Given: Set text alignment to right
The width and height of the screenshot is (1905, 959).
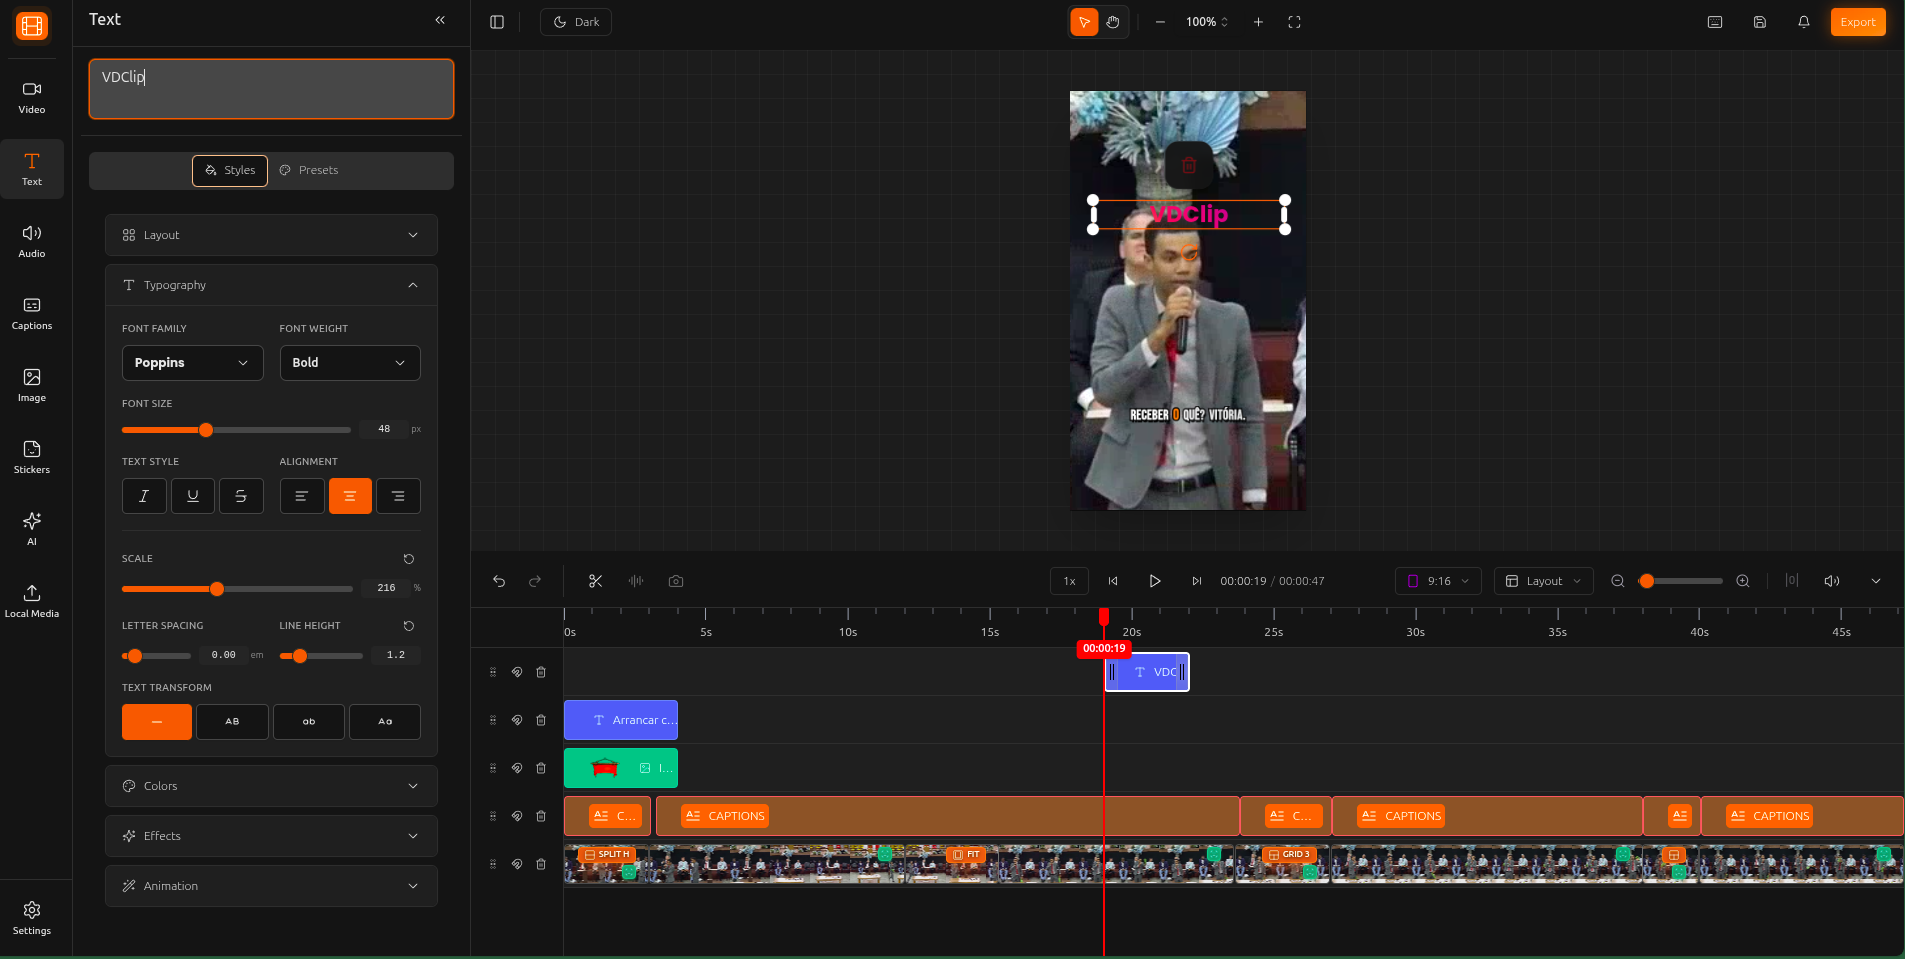Looking at the screenshot, I should point(398,496).
